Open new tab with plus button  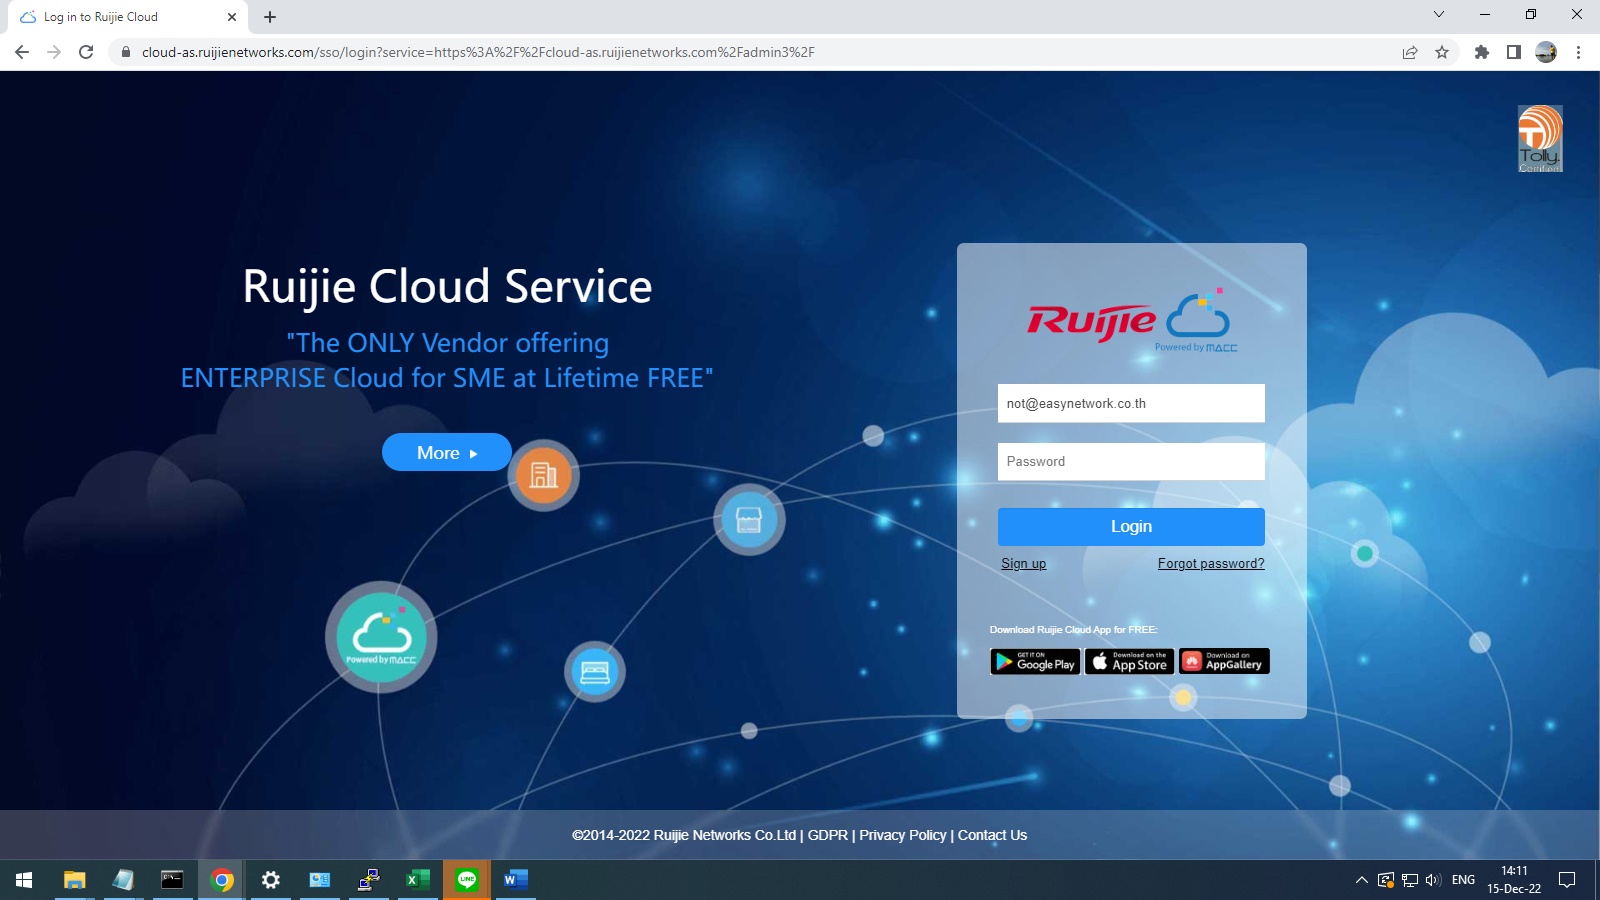coord(270,17)
